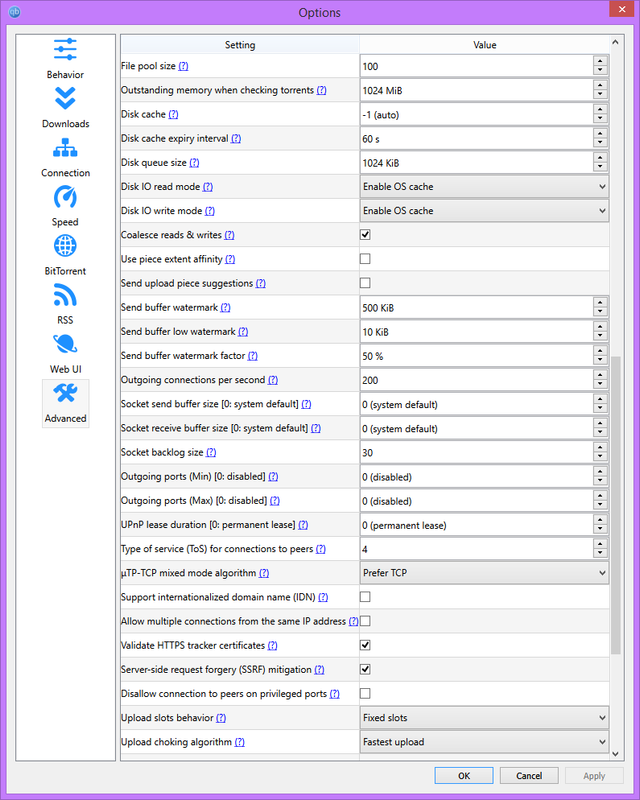Decrease Outstanding memory value with down arrow
The width and height of the screenshot is (640, 800).
point(600,95)
